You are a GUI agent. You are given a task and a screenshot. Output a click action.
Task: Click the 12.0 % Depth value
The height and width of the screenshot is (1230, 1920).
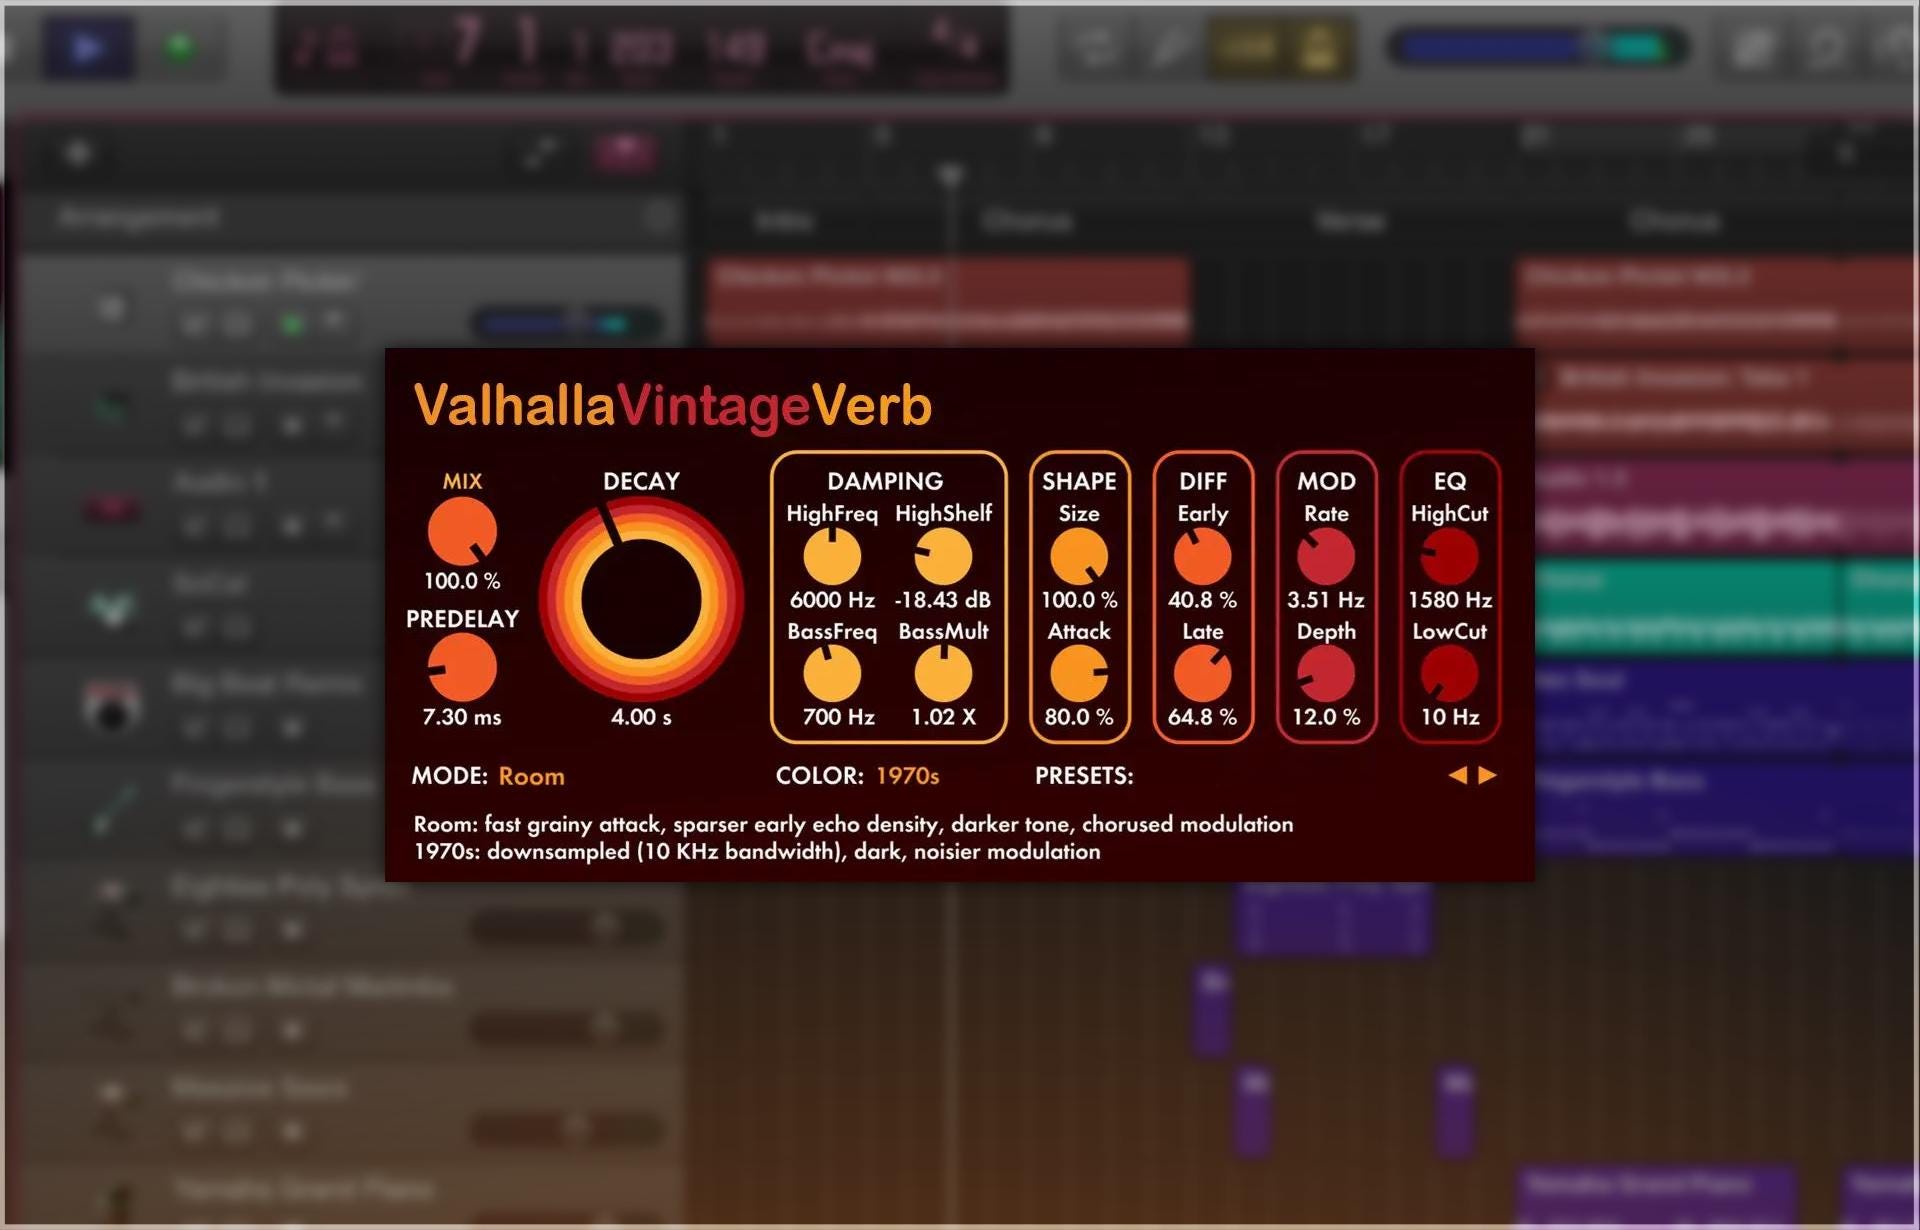click(x=1326, y=717)
